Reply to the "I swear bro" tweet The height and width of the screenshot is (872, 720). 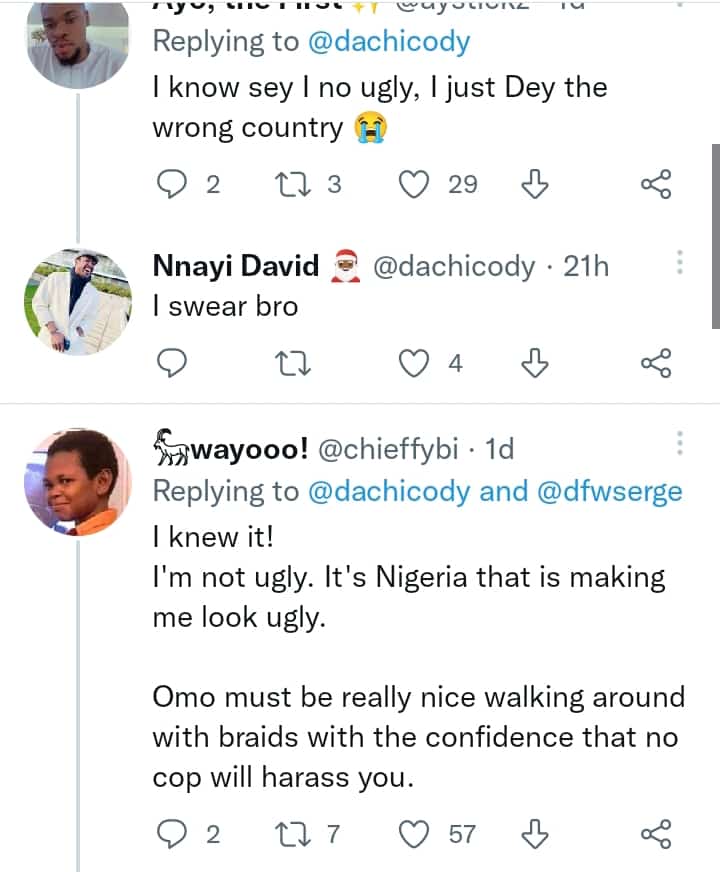coord(174,364)
